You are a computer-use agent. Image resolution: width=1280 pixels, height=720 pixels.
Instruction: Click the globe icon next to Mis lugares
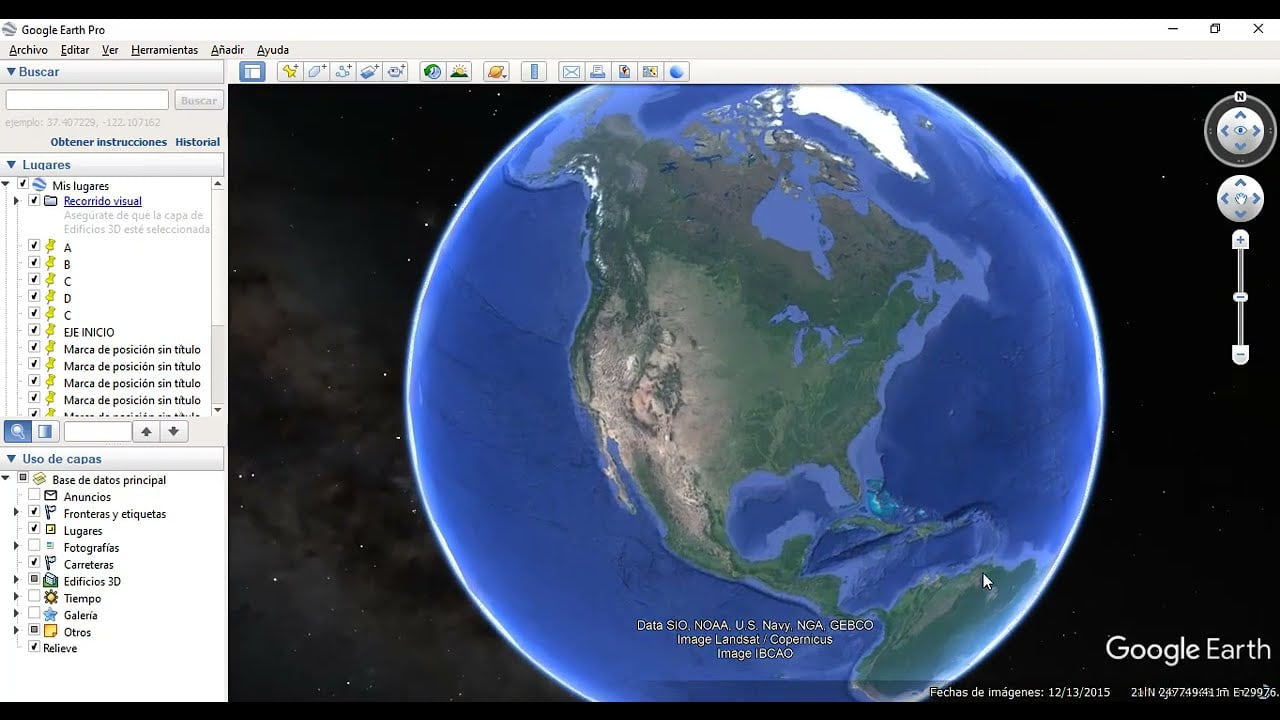[x=40, y=185]
